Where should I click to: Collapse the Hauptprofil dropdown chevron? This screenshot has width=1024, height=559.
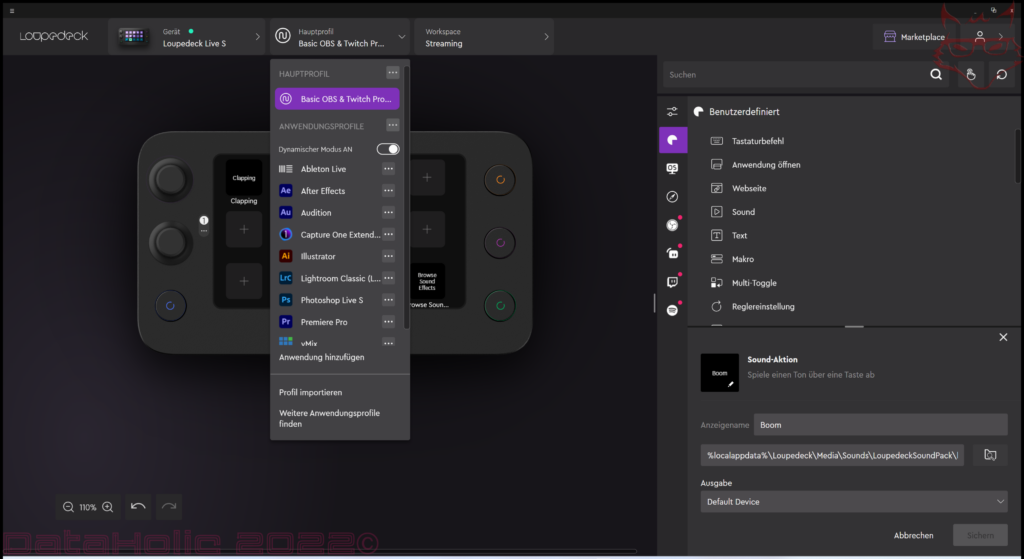pyautogui.click(x=402, y=37)
